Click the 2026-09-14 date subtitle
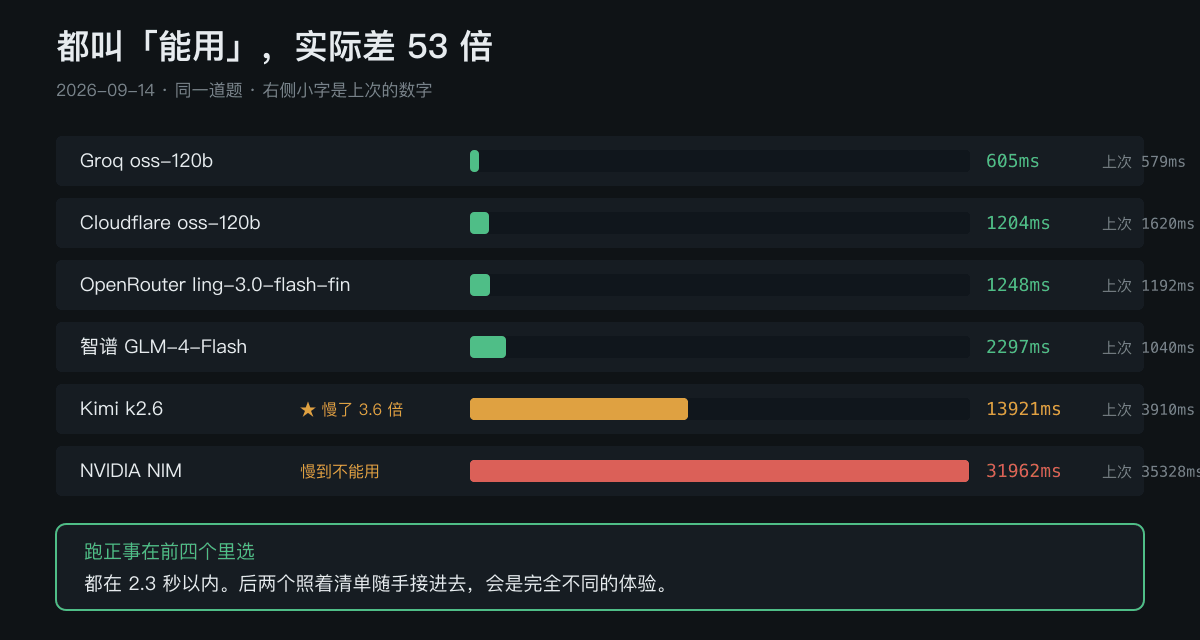Image resolution: width=1200 pixels, height=640 pixels. pyautogui.click(x=105, y=90)
